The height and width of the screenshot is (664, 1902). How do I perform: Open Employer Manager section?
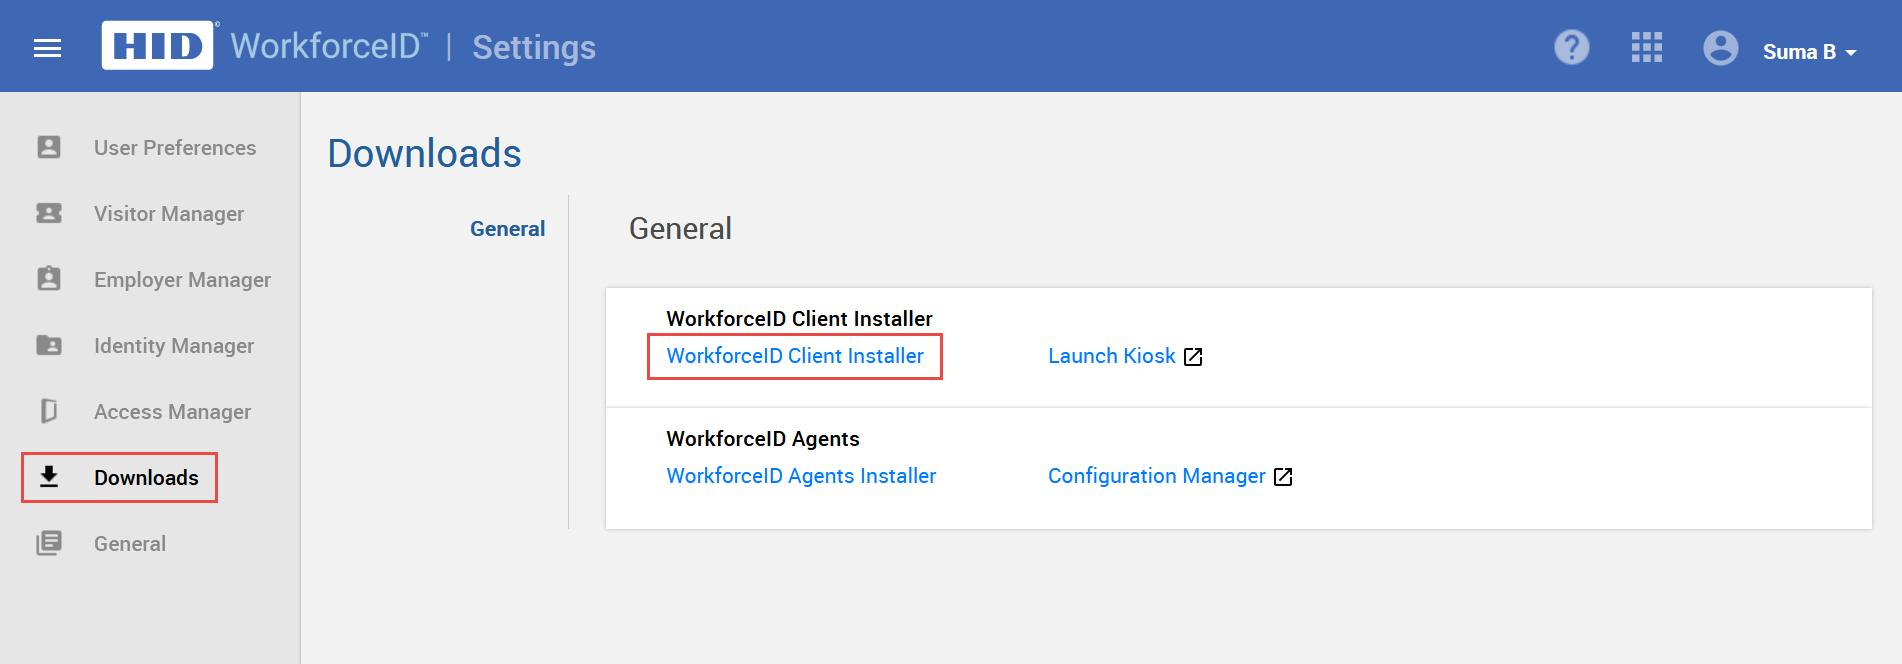tap(182, 280)
